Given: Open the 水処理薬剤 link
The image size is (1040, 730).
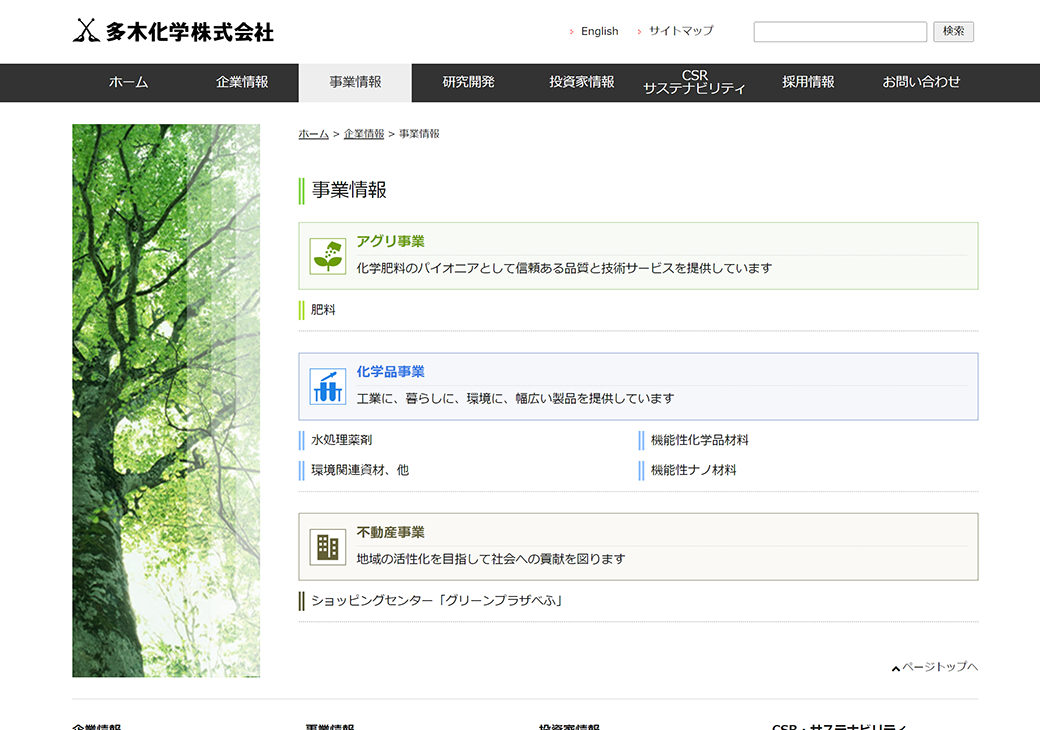Looking at the screenshot, I should [x=342, y=440].
